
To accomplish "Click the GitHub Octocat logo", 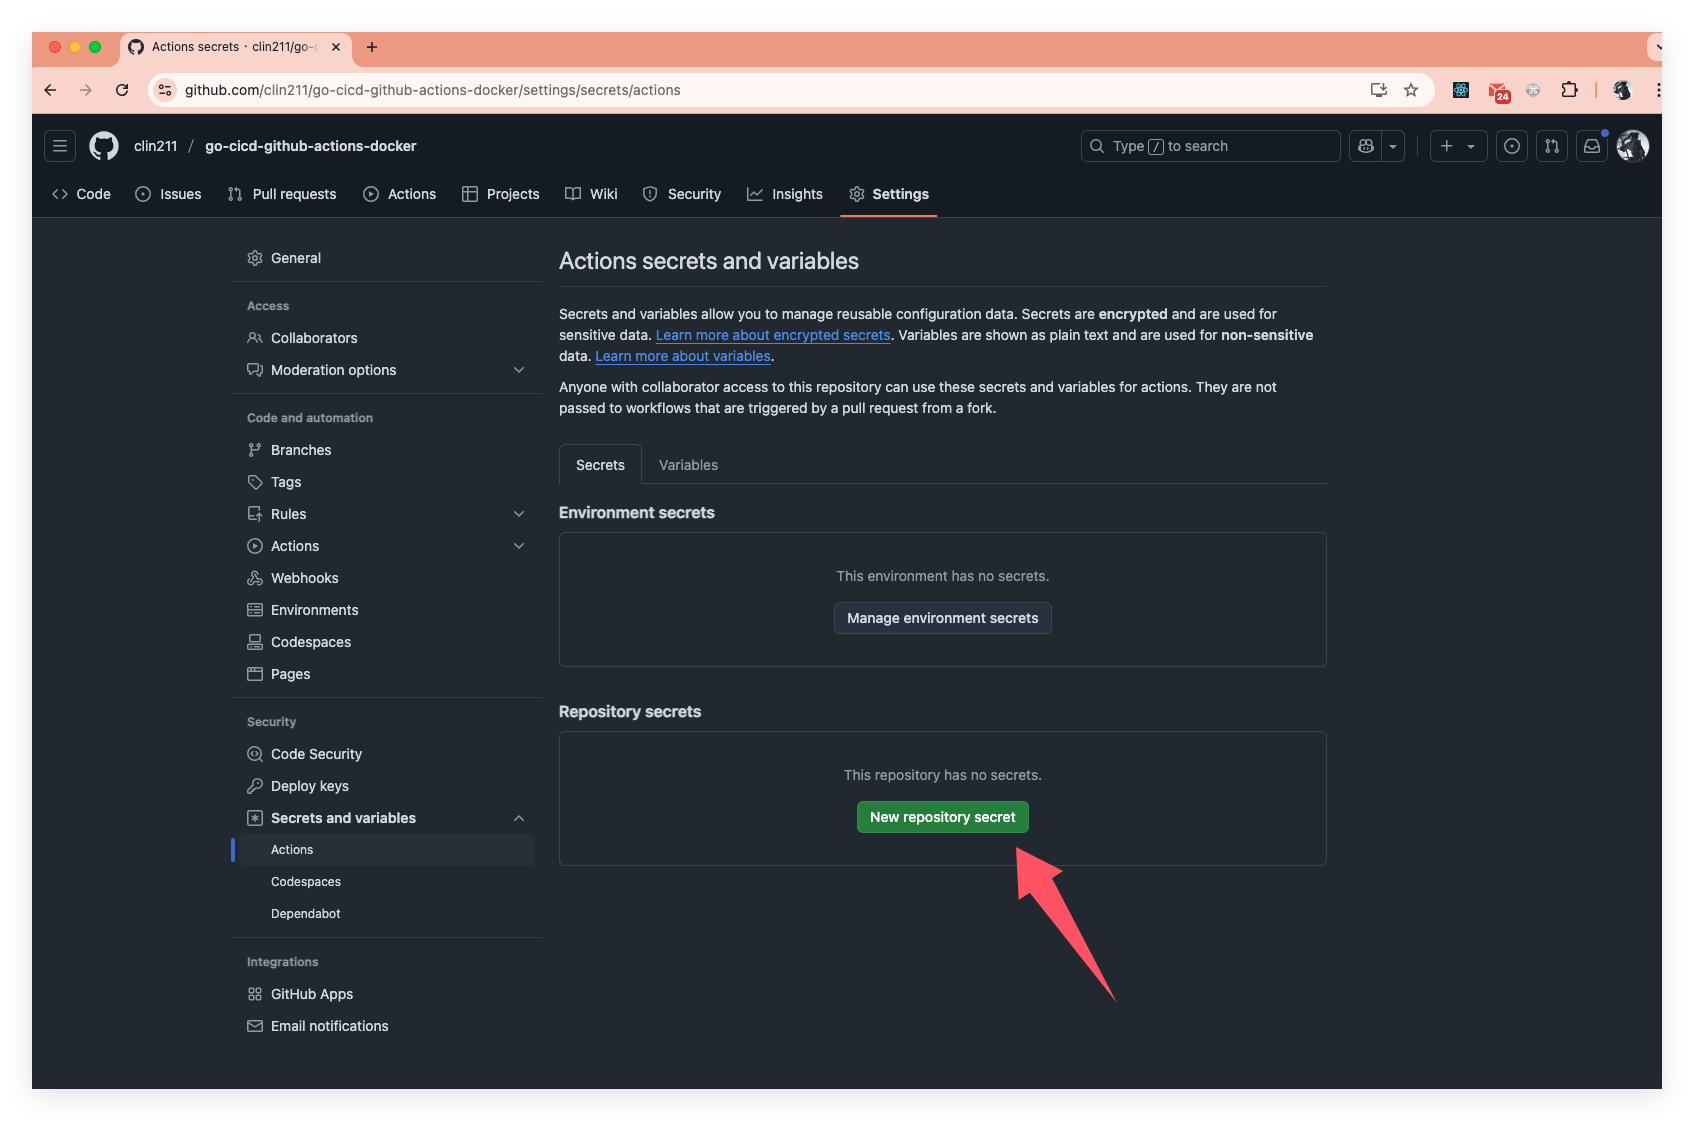I will tap(104, 146).
